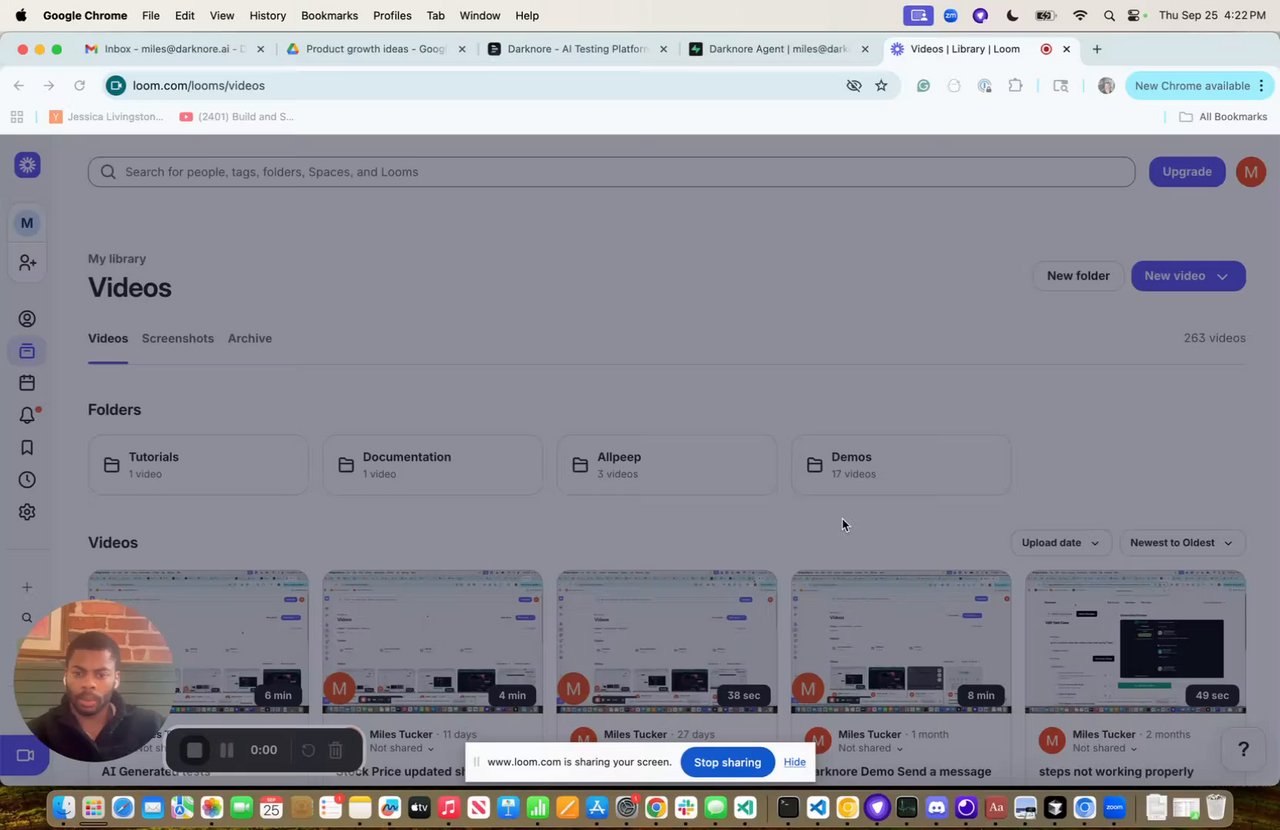Open Jessica Livingston bookmark
This screenshot has width=1280, height=830.
click(x=106, y=117)
